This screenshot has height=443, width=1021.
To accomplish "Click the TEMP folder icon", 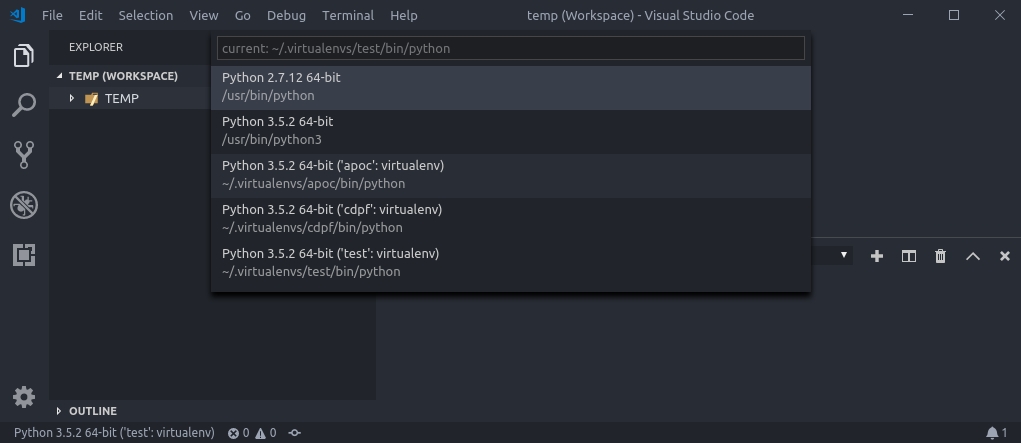I will [91, 99].
